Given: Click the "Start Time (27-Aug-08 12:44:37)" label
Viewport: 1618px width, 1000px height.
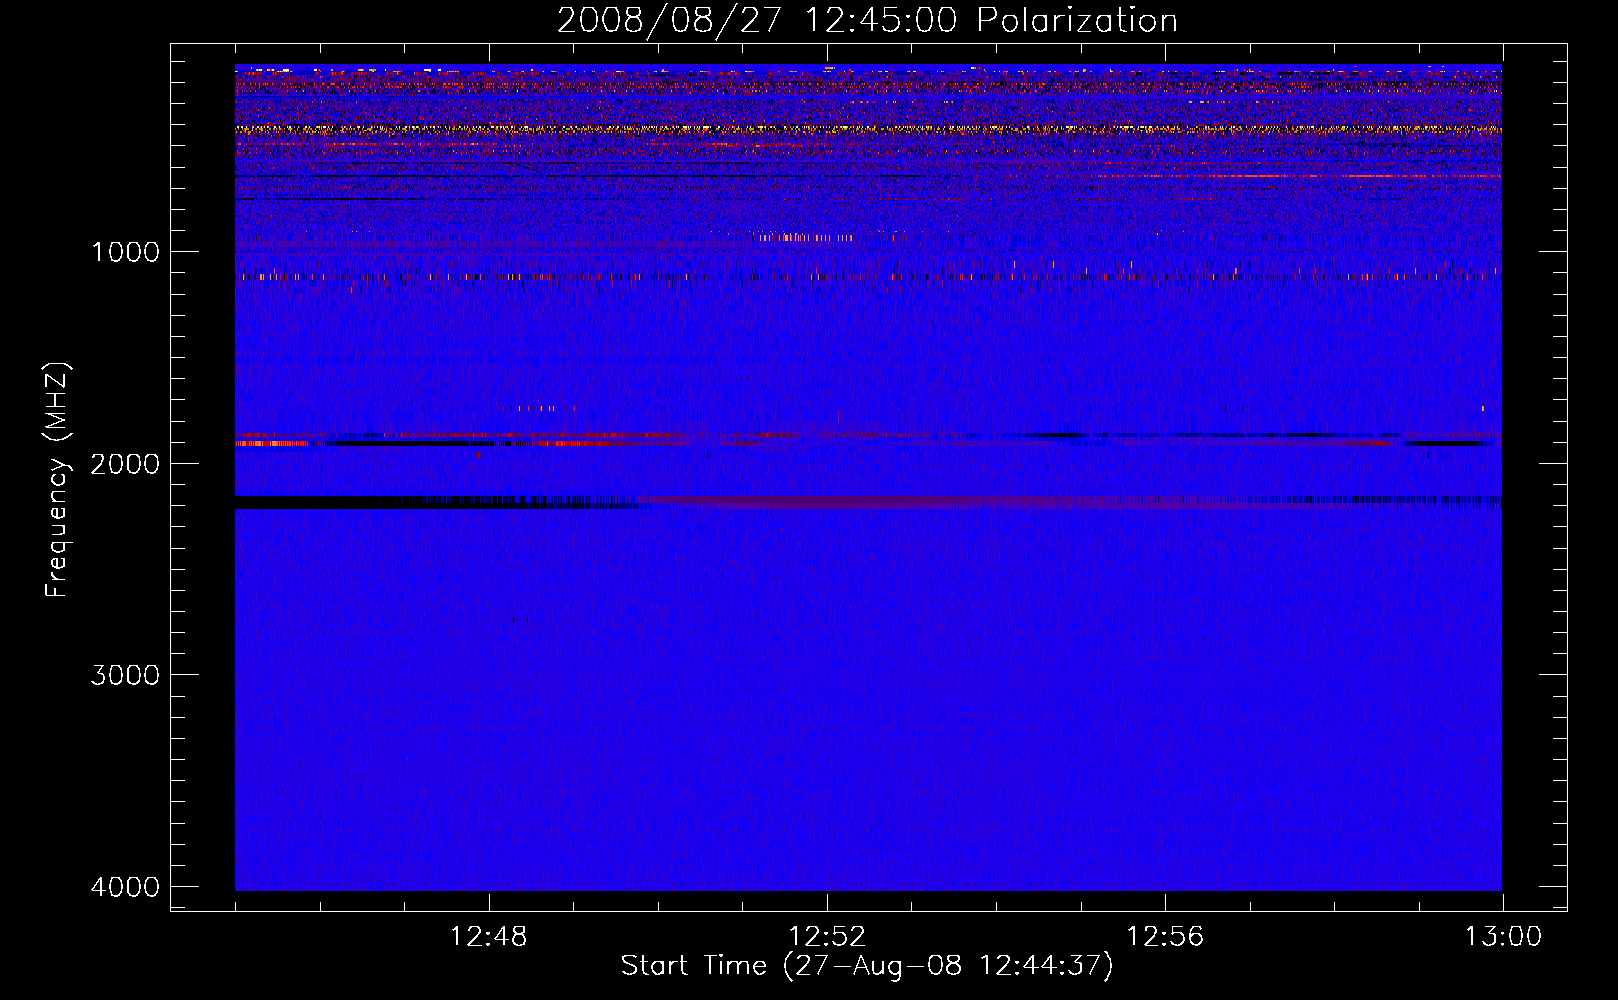Looking at the screenshot, I should 867,966.
